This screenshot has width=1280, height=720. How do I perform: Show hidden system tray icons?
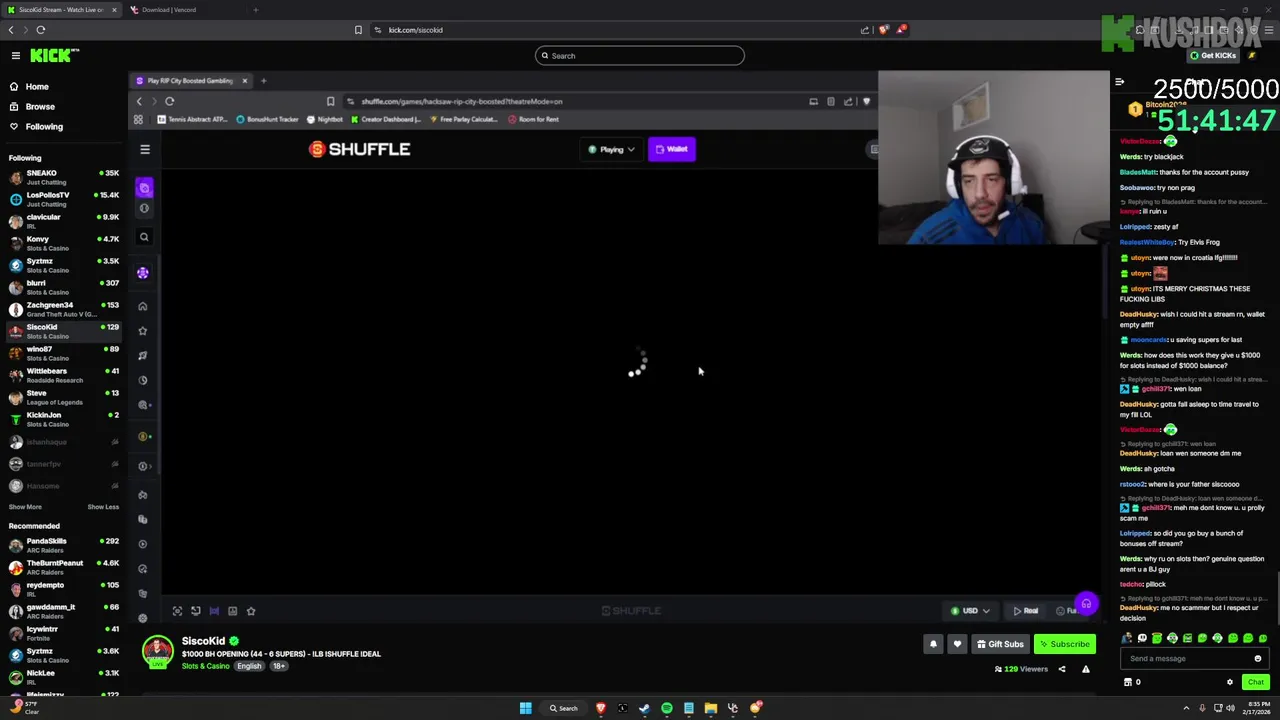click(1187, 708)
